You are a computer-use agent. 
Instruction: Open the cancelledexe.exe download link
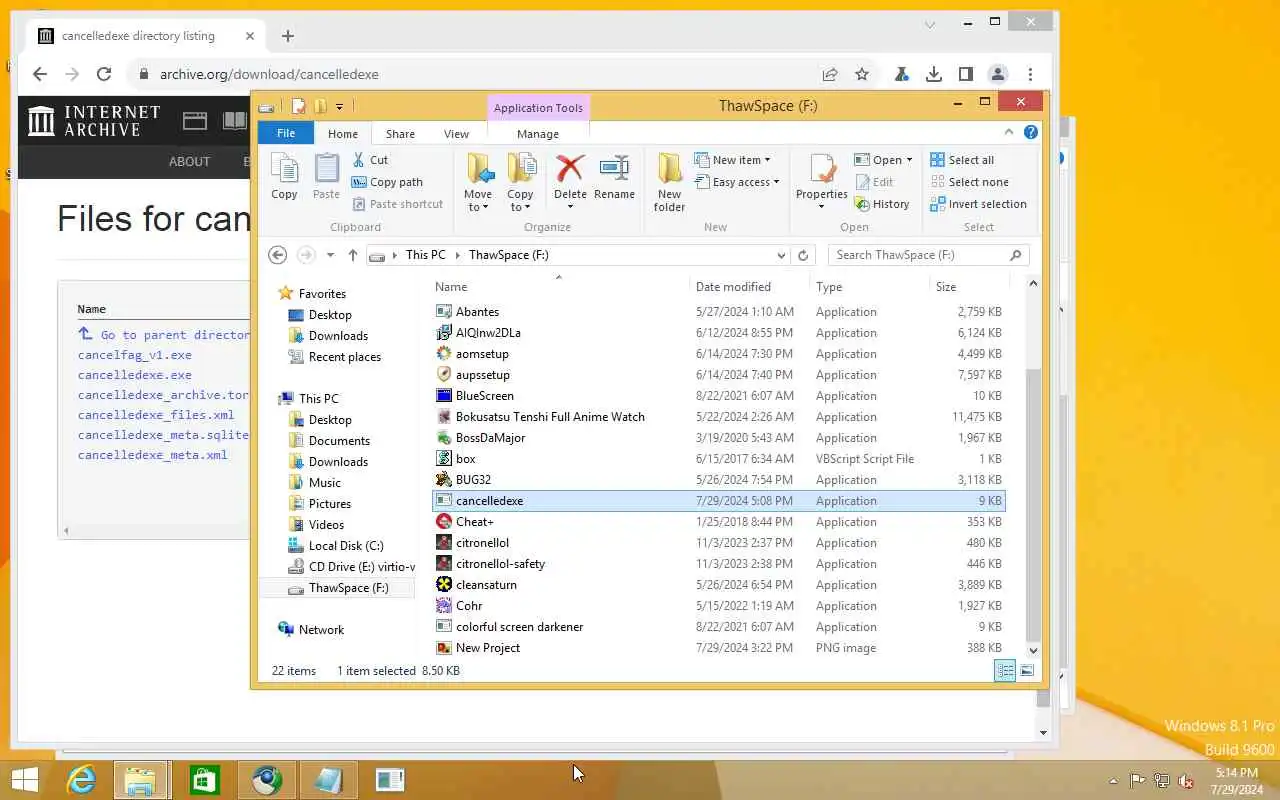[x=135, y=375]
